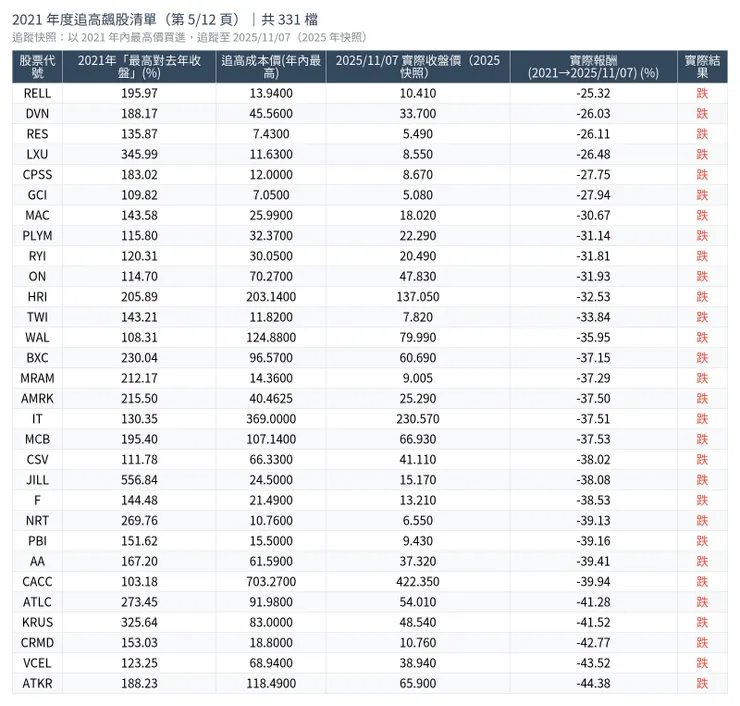Select the LXU ticker cell
The width and height of the screenshot is (740, 706).
(37, 154)
